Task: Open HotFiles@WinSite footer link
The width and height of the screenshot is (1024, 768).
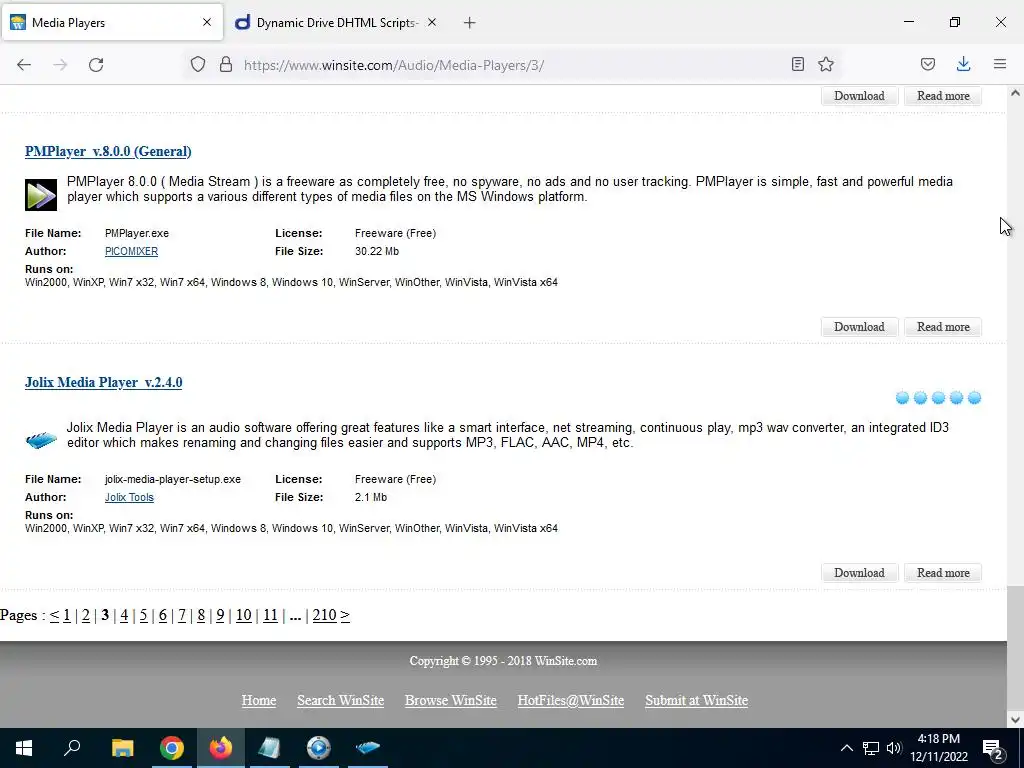Action: coord(571,701)
